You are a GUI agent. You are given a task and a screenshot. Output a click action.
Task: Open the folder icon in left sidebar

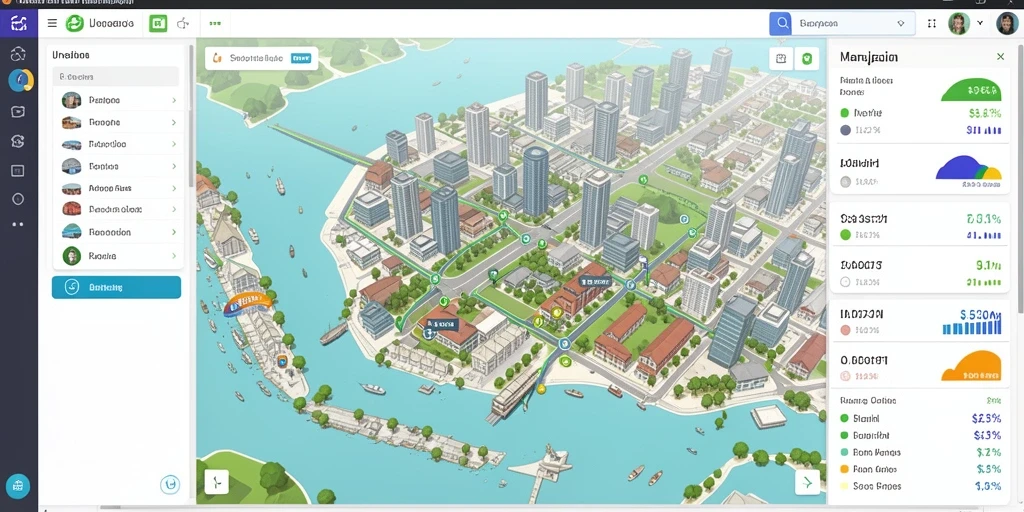tap(18, 112)
